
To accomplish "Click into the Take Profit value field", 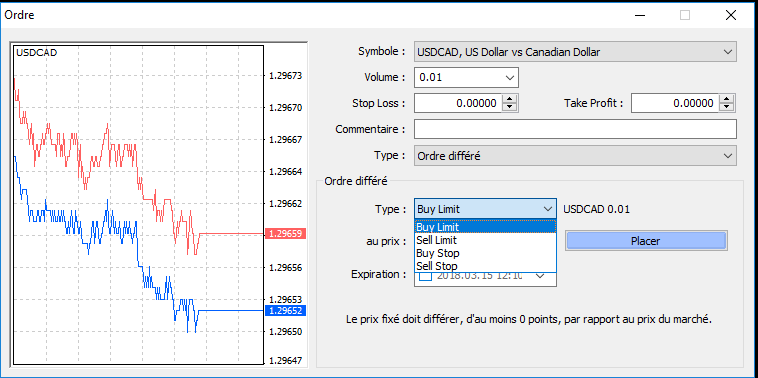I will pos(675,103).
